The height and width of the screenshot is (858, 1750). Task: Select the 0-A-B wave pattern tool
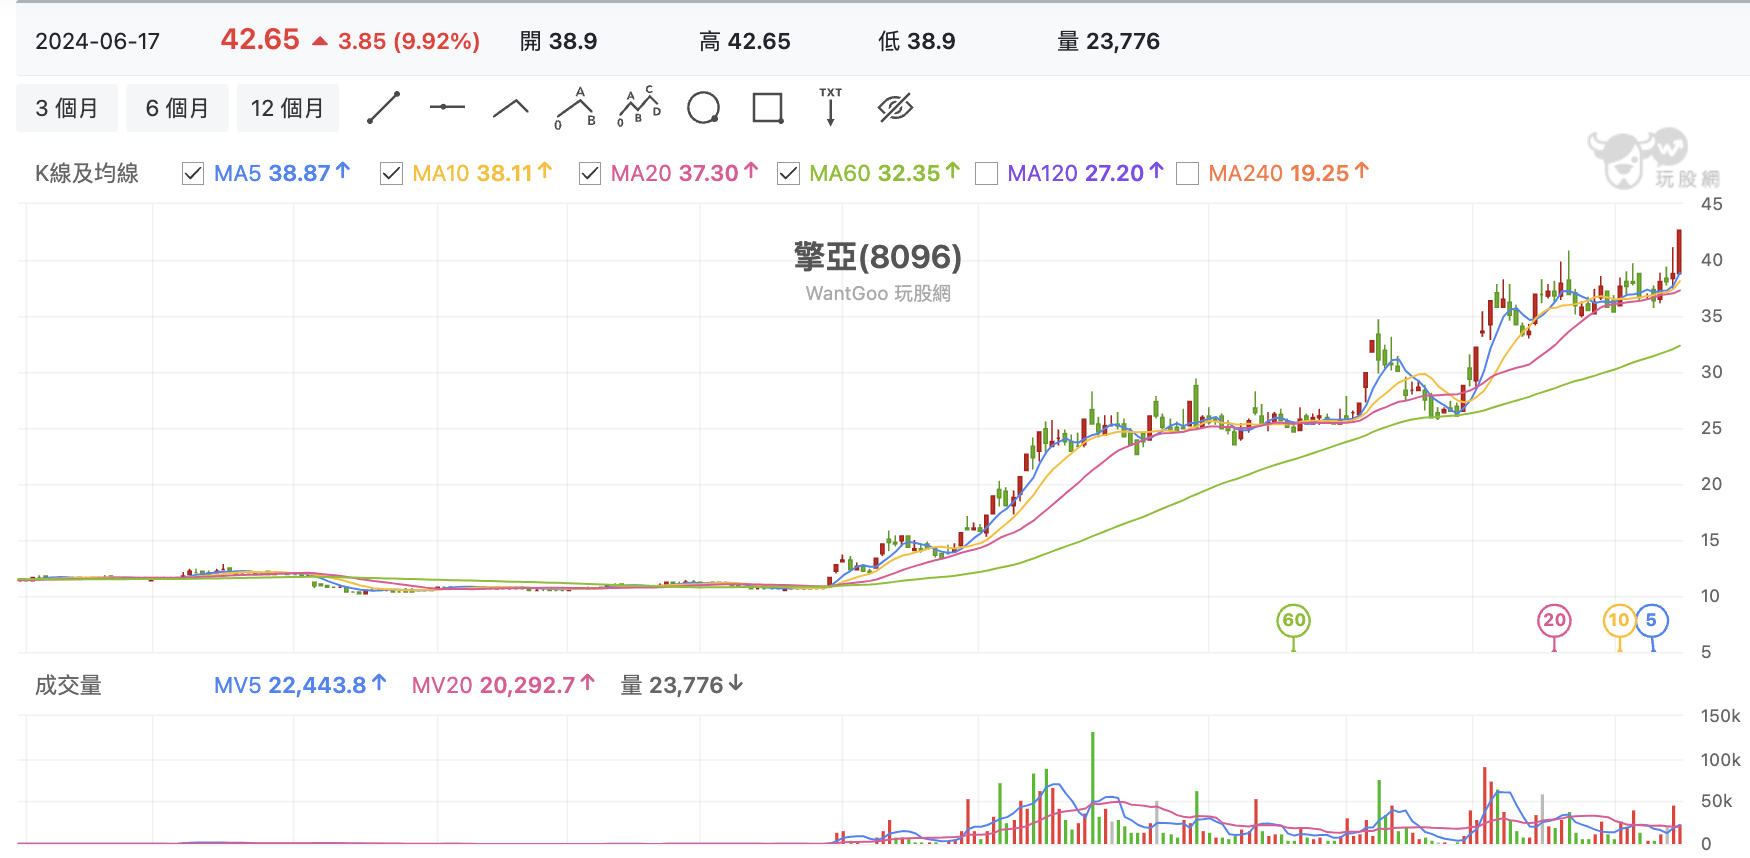pos(576,108)
